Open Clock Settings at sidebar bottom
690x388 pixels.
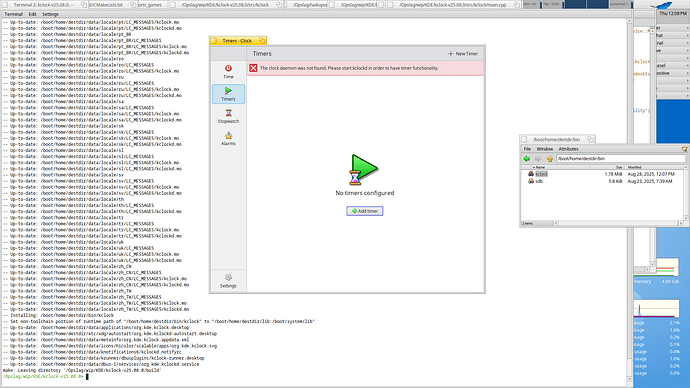pos(228,281)
